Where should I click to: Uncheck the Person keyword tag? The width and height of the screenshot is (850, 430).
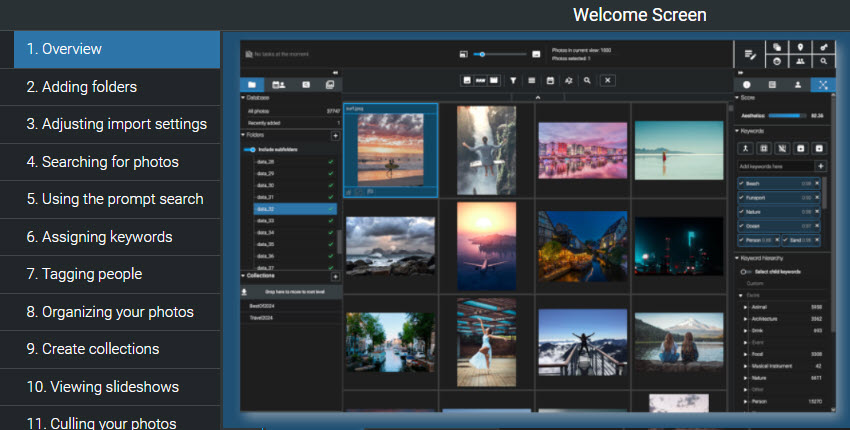[742, 240]
